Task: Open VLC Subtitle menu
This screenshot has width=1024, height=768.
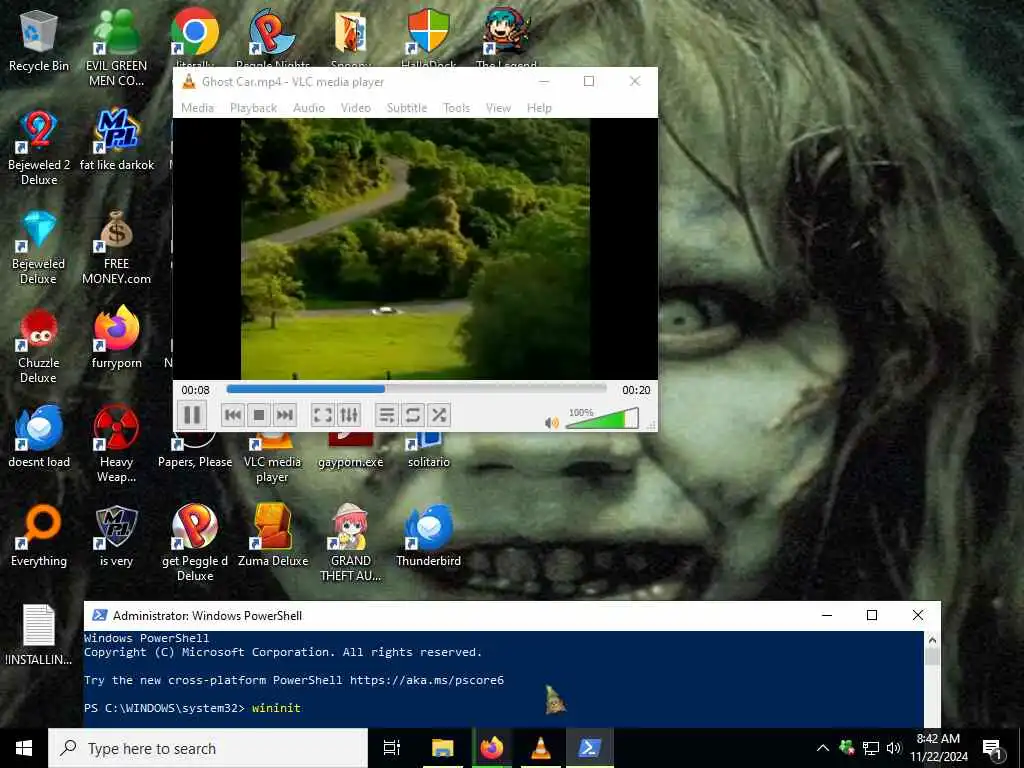Action: pos(407,108)
